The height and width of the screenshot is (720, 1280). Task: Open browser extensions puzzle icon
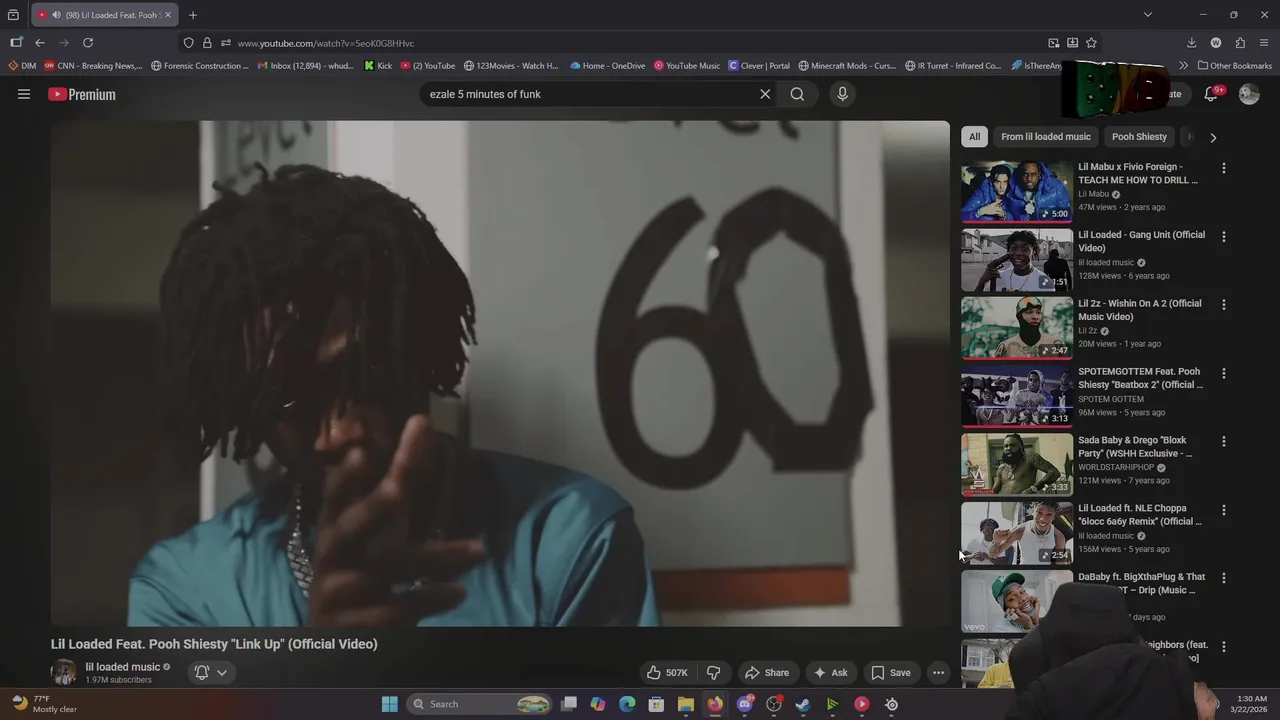1240,43
